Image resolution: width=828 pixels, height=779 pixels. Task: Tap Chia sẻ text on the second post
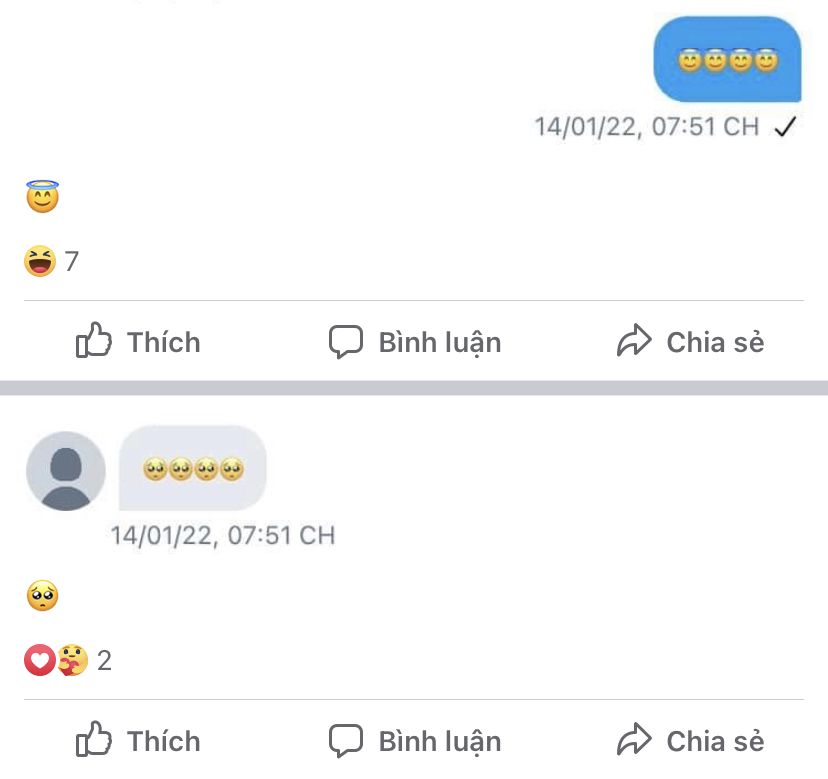click(x=715, y=741)
